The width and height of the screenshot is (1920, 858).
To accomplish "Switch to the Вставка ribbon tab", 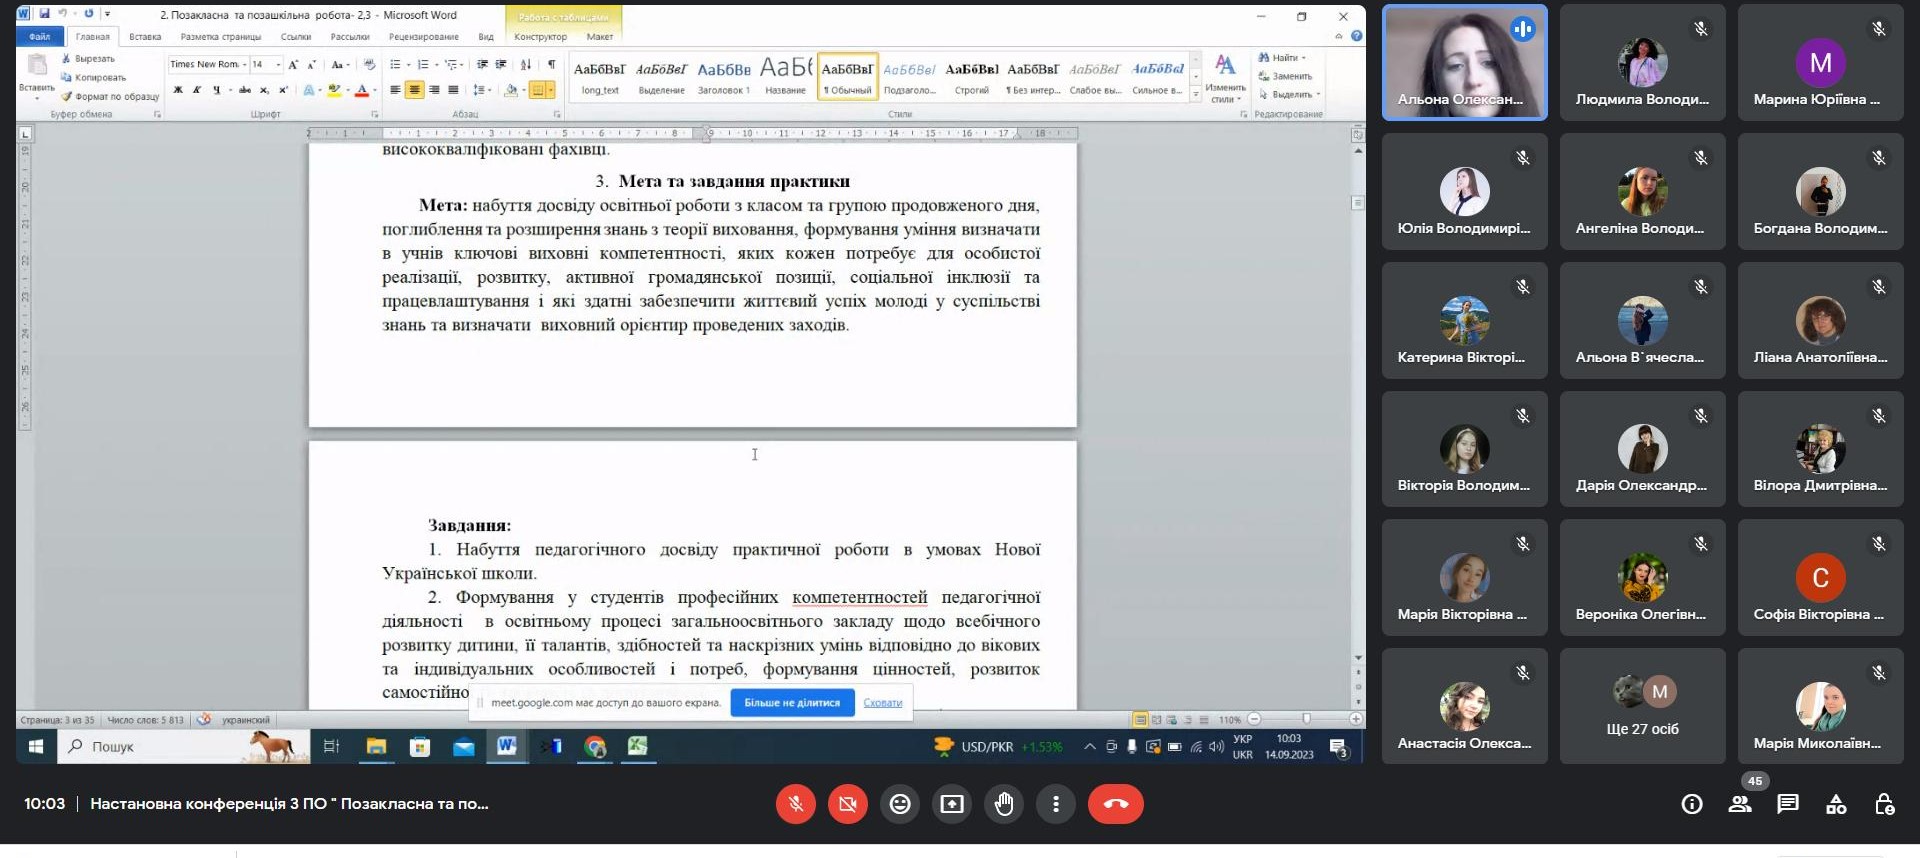I will 145,37.
